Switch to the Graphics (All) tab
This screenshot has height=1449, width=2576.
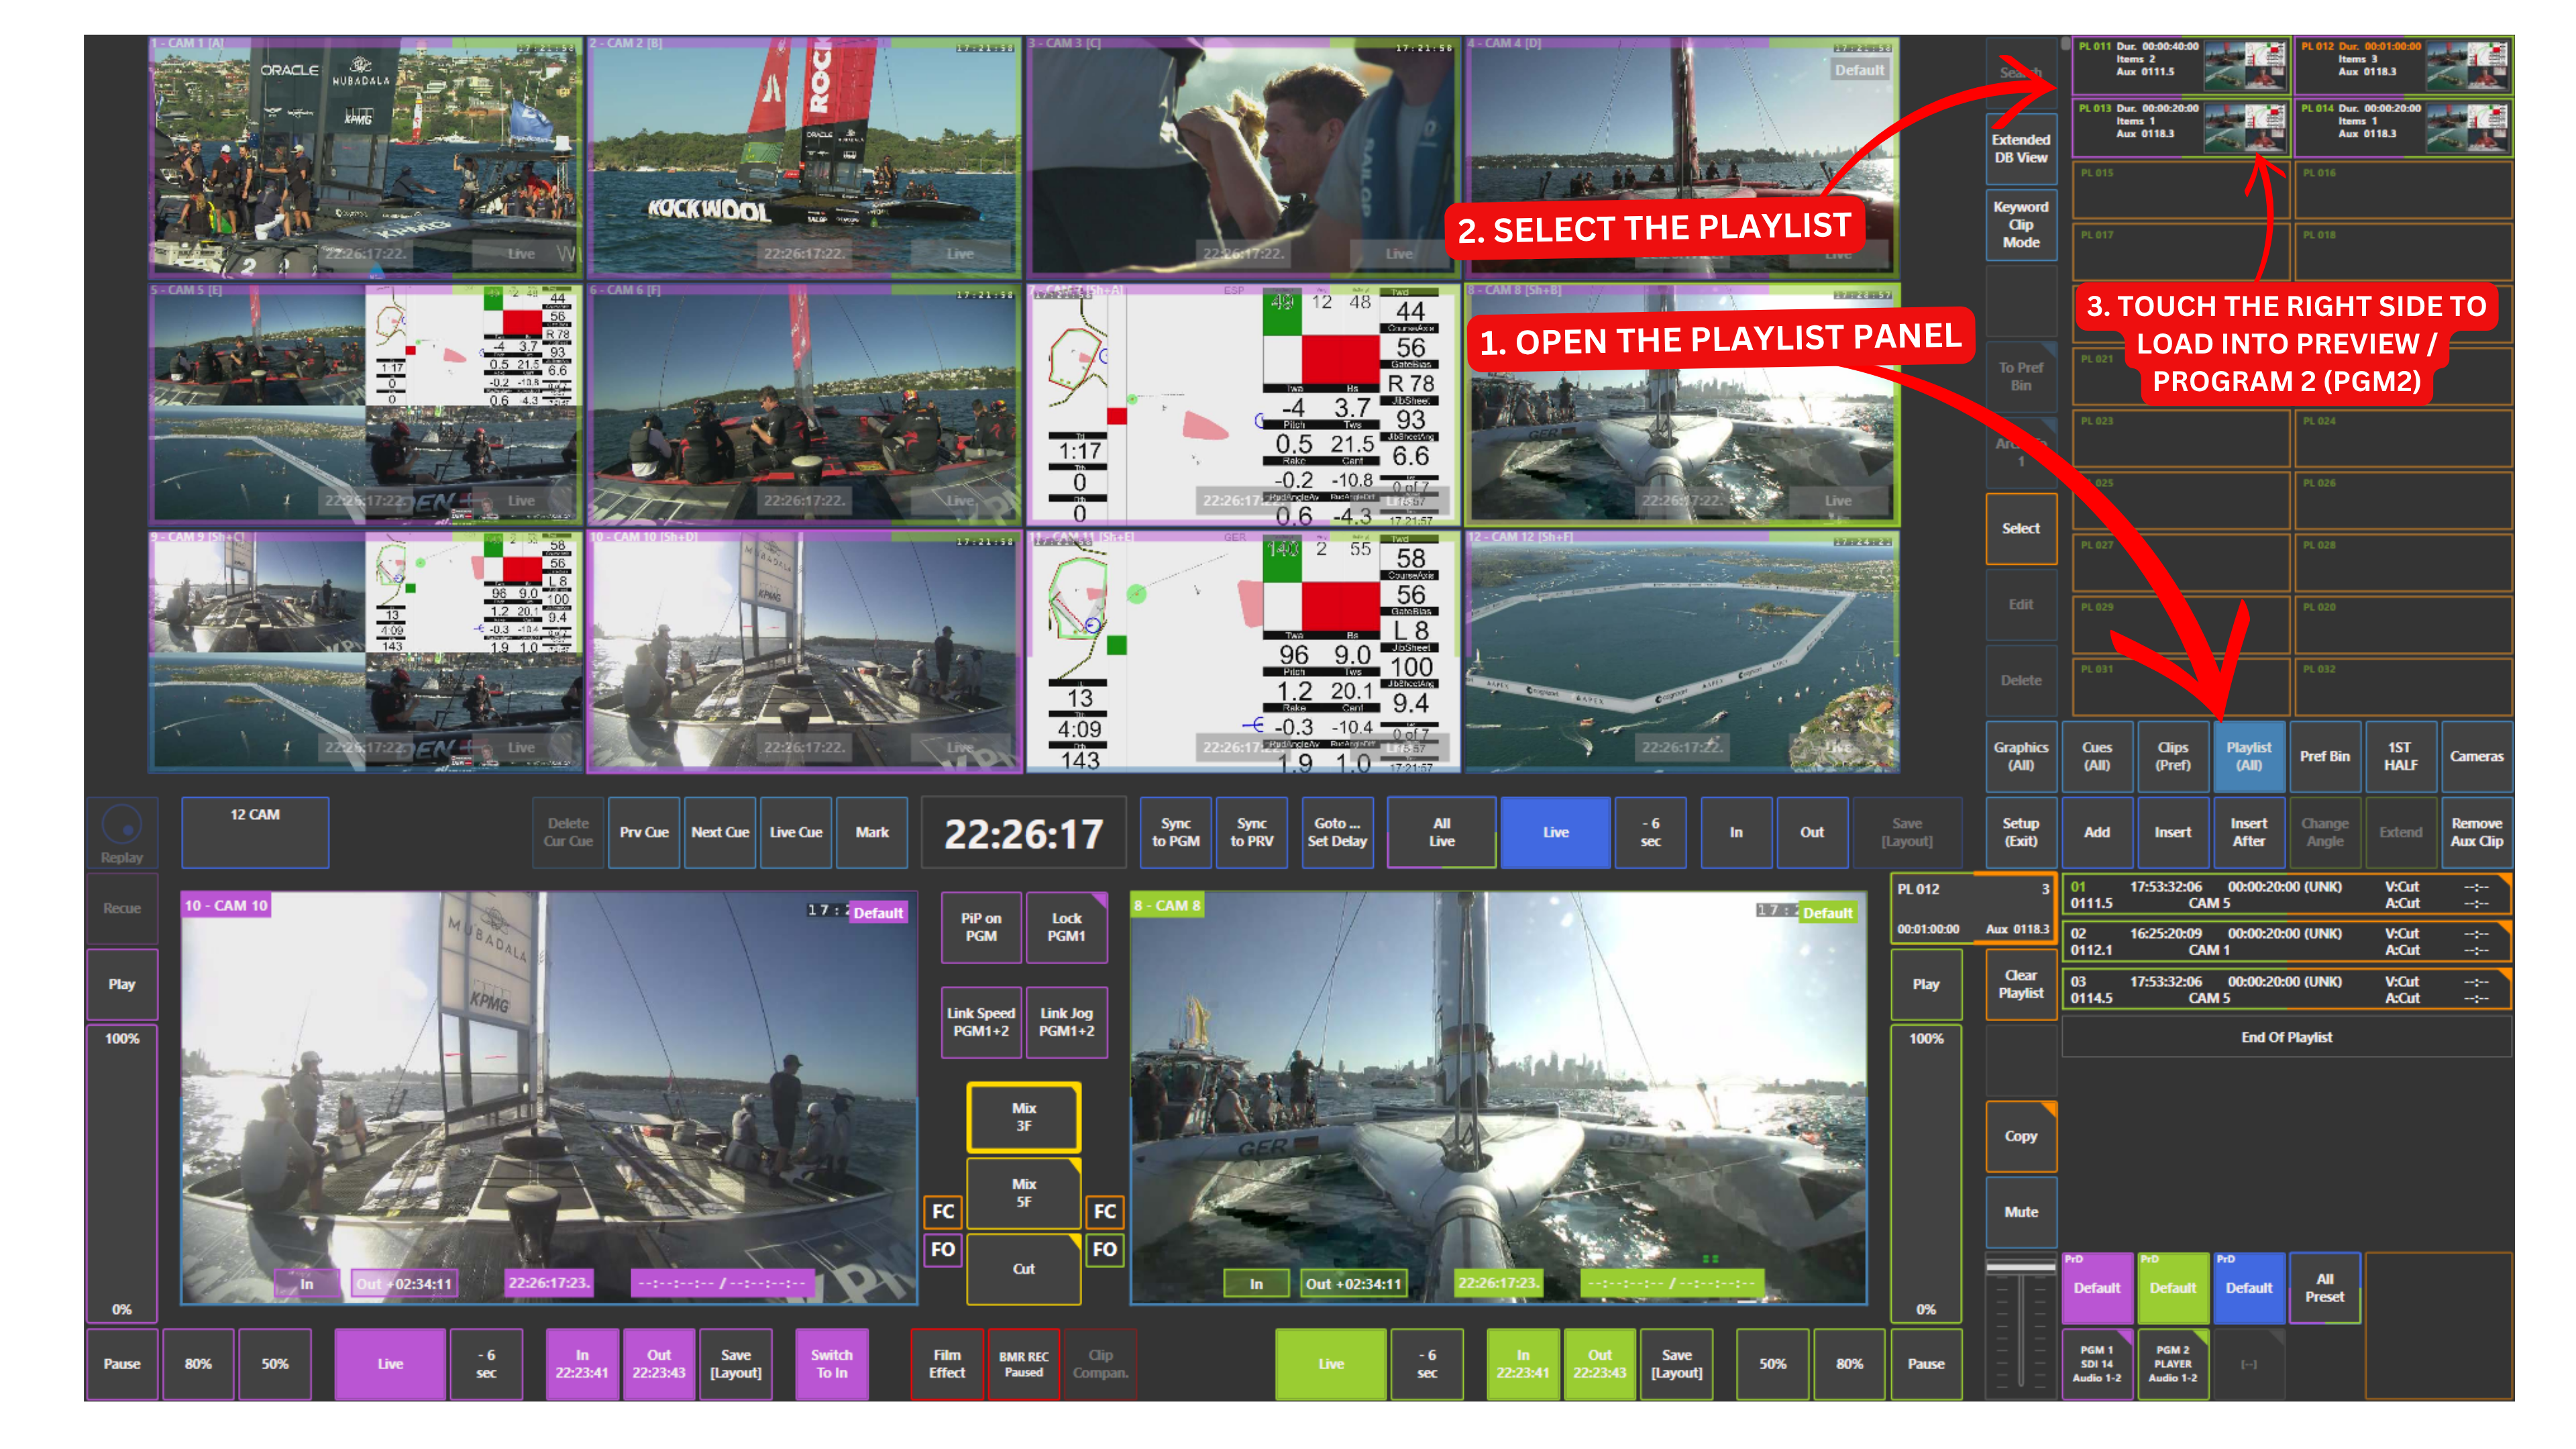pyautogui.click(x=2021, y=756)
